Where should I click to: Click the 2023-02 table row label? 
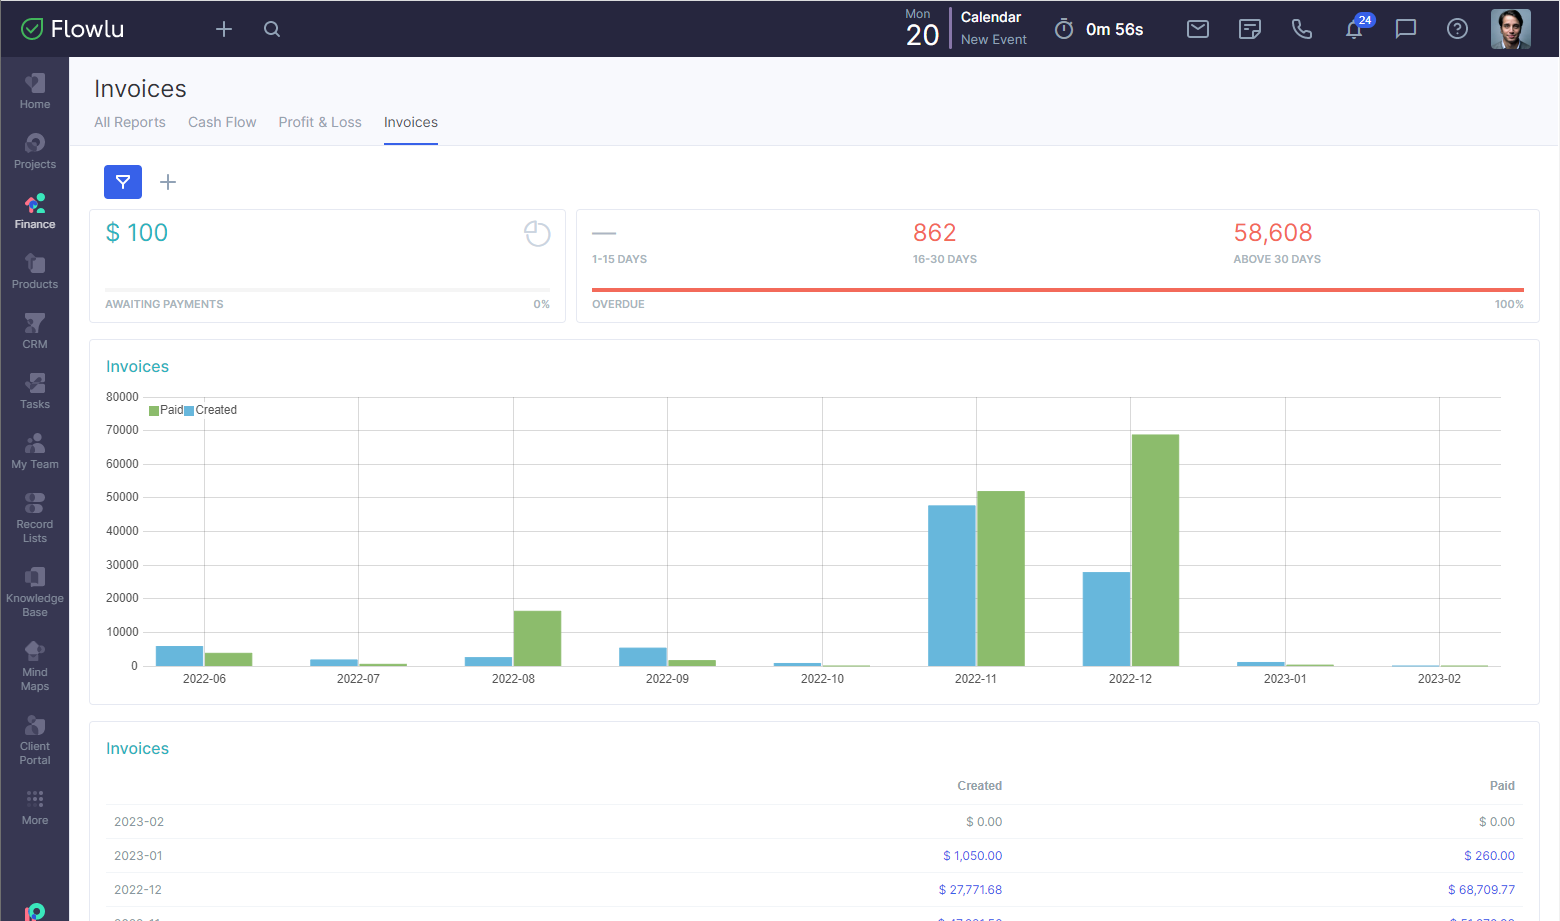pyautogui.click(x=139, y=822)
